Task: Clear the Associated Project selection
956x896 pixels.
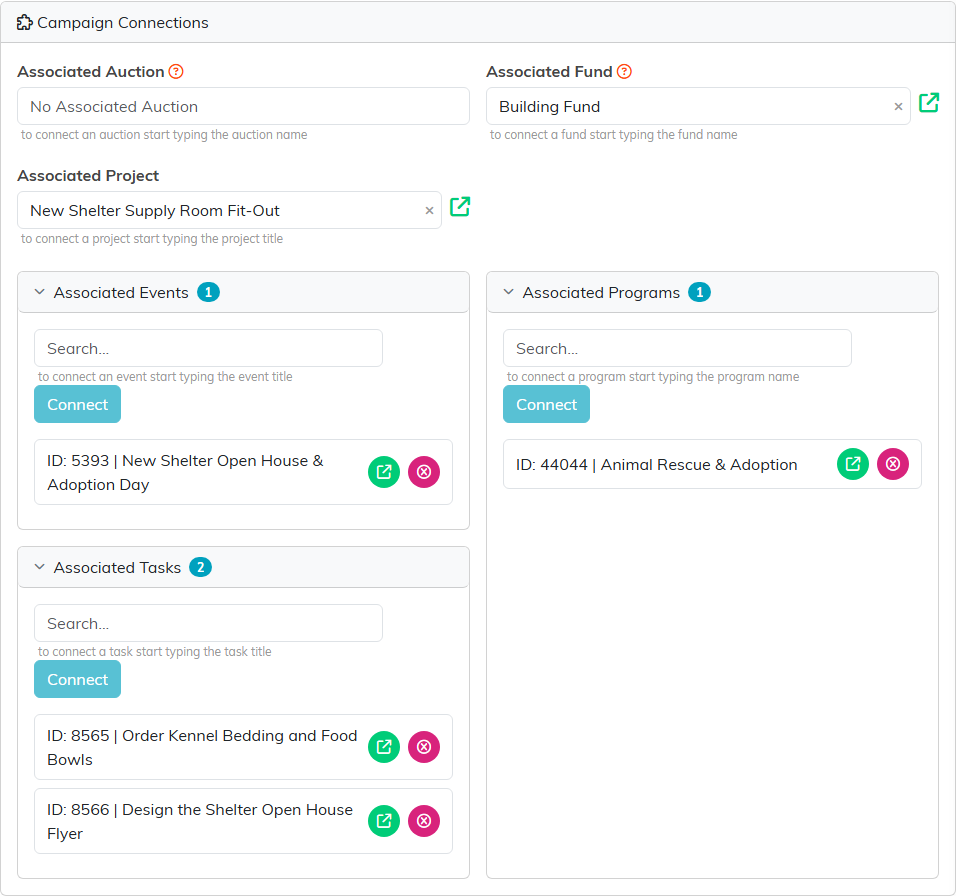Action: pyautogui.click(x=429, y=210)
